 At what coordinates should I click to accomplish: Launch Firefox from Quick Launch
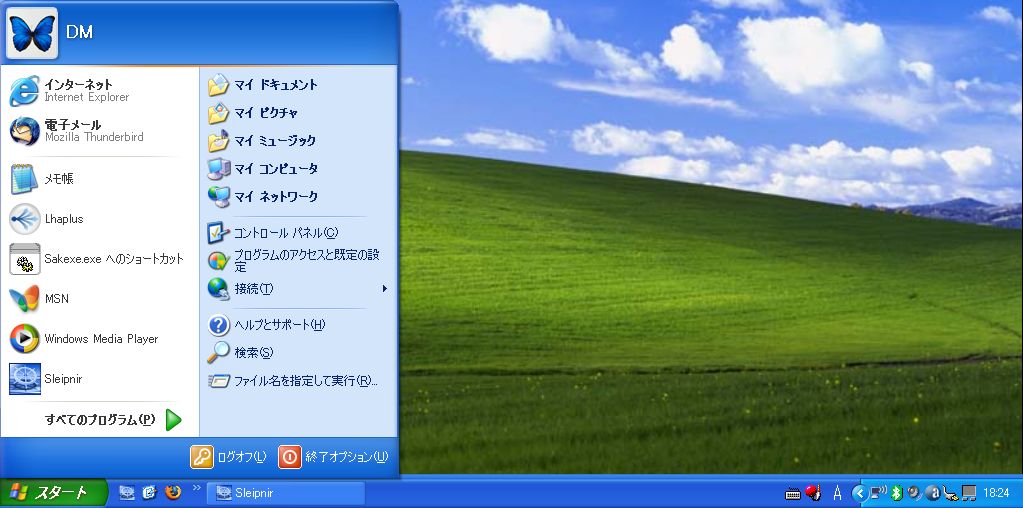(x=173, y=492)
